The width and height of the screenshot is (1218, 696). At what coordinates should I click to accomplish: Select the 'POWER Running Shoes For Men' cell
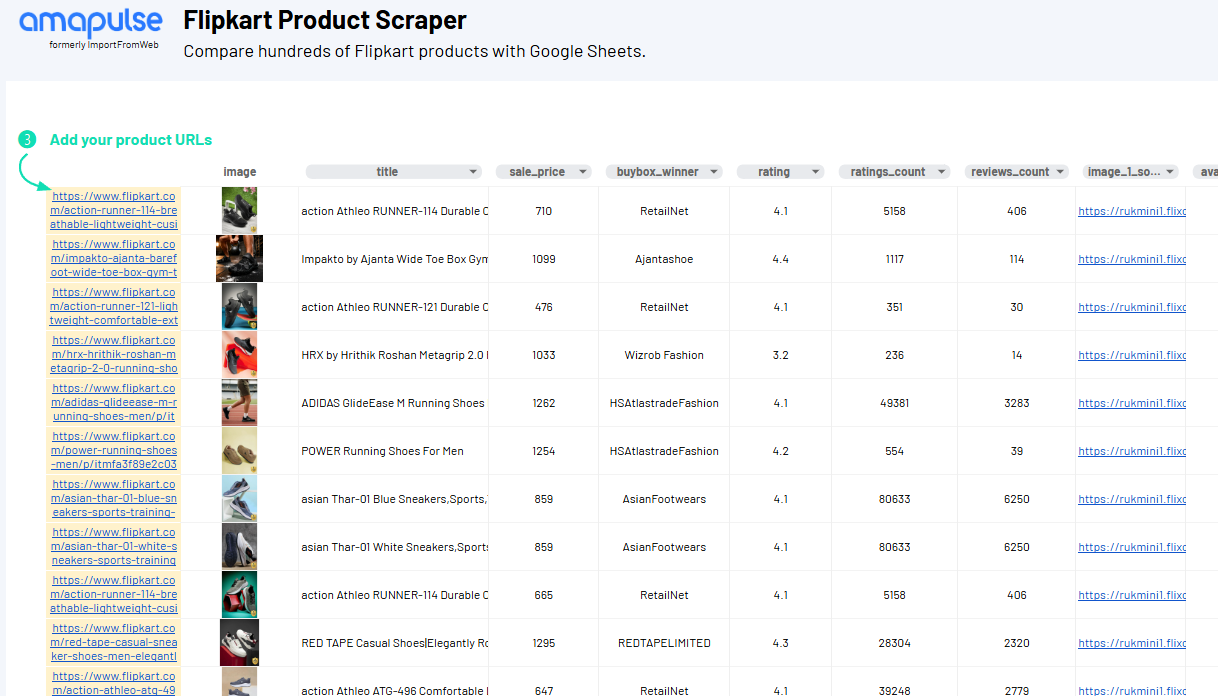(x=394, y=451)
